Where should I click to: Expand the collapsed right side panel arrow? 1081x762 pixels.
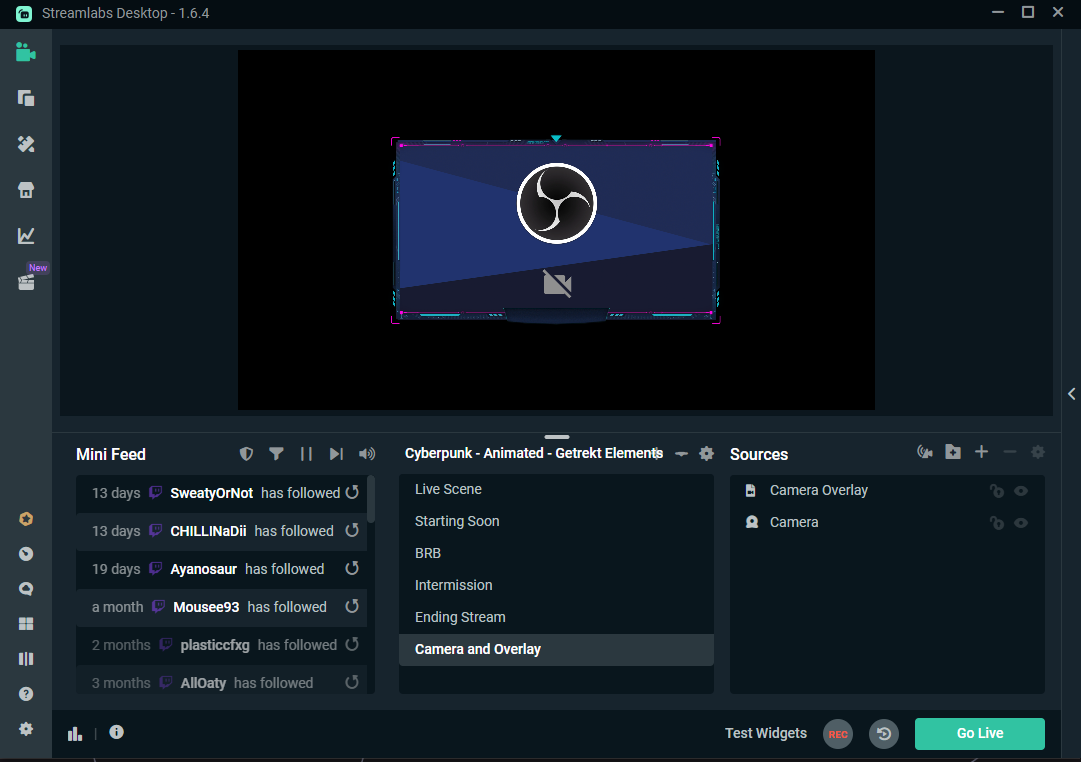pyautogui.click(x=1071, y=393)
